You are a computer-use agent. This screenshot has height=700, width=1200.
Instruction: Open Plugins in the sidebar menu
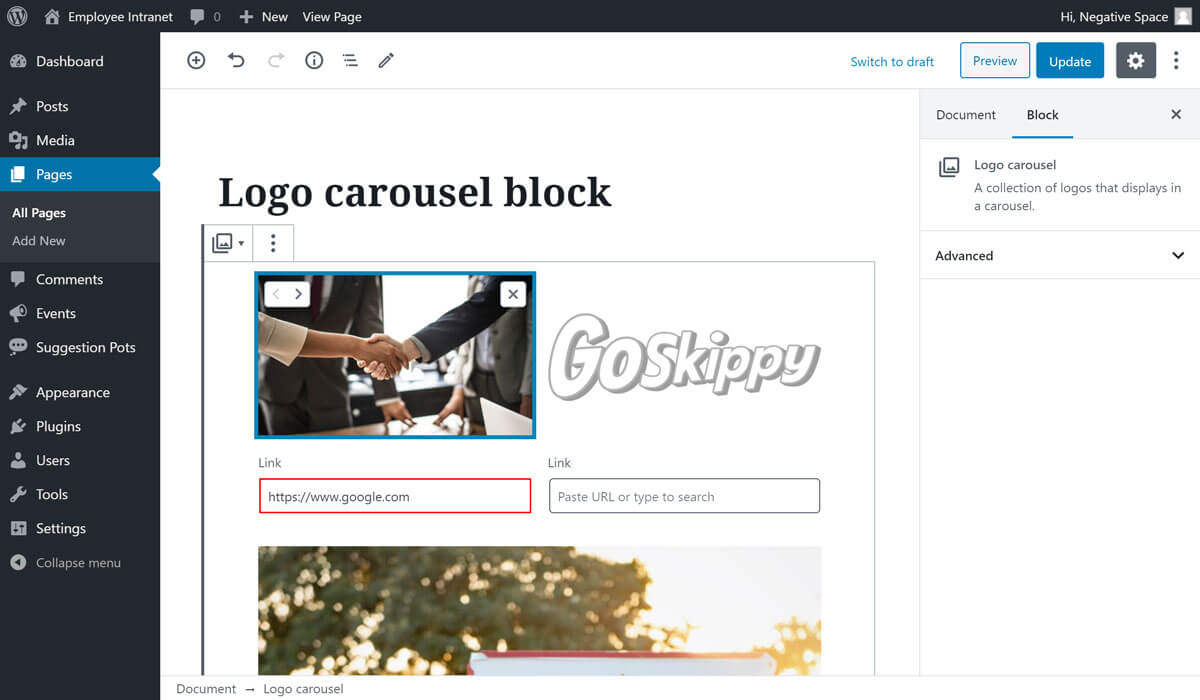(x=58, y=427)
